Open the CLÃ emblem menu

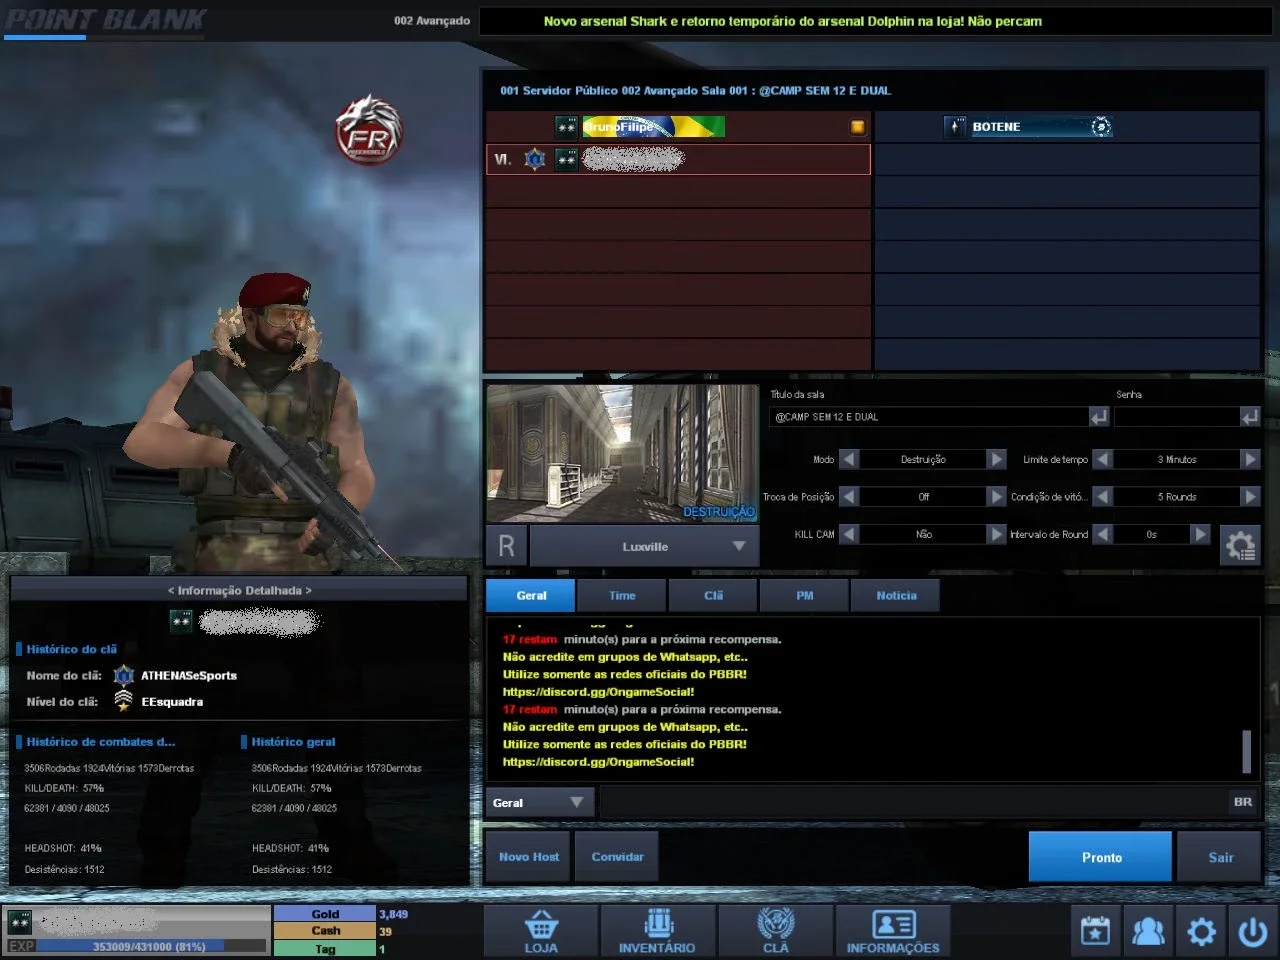point(775,931)
